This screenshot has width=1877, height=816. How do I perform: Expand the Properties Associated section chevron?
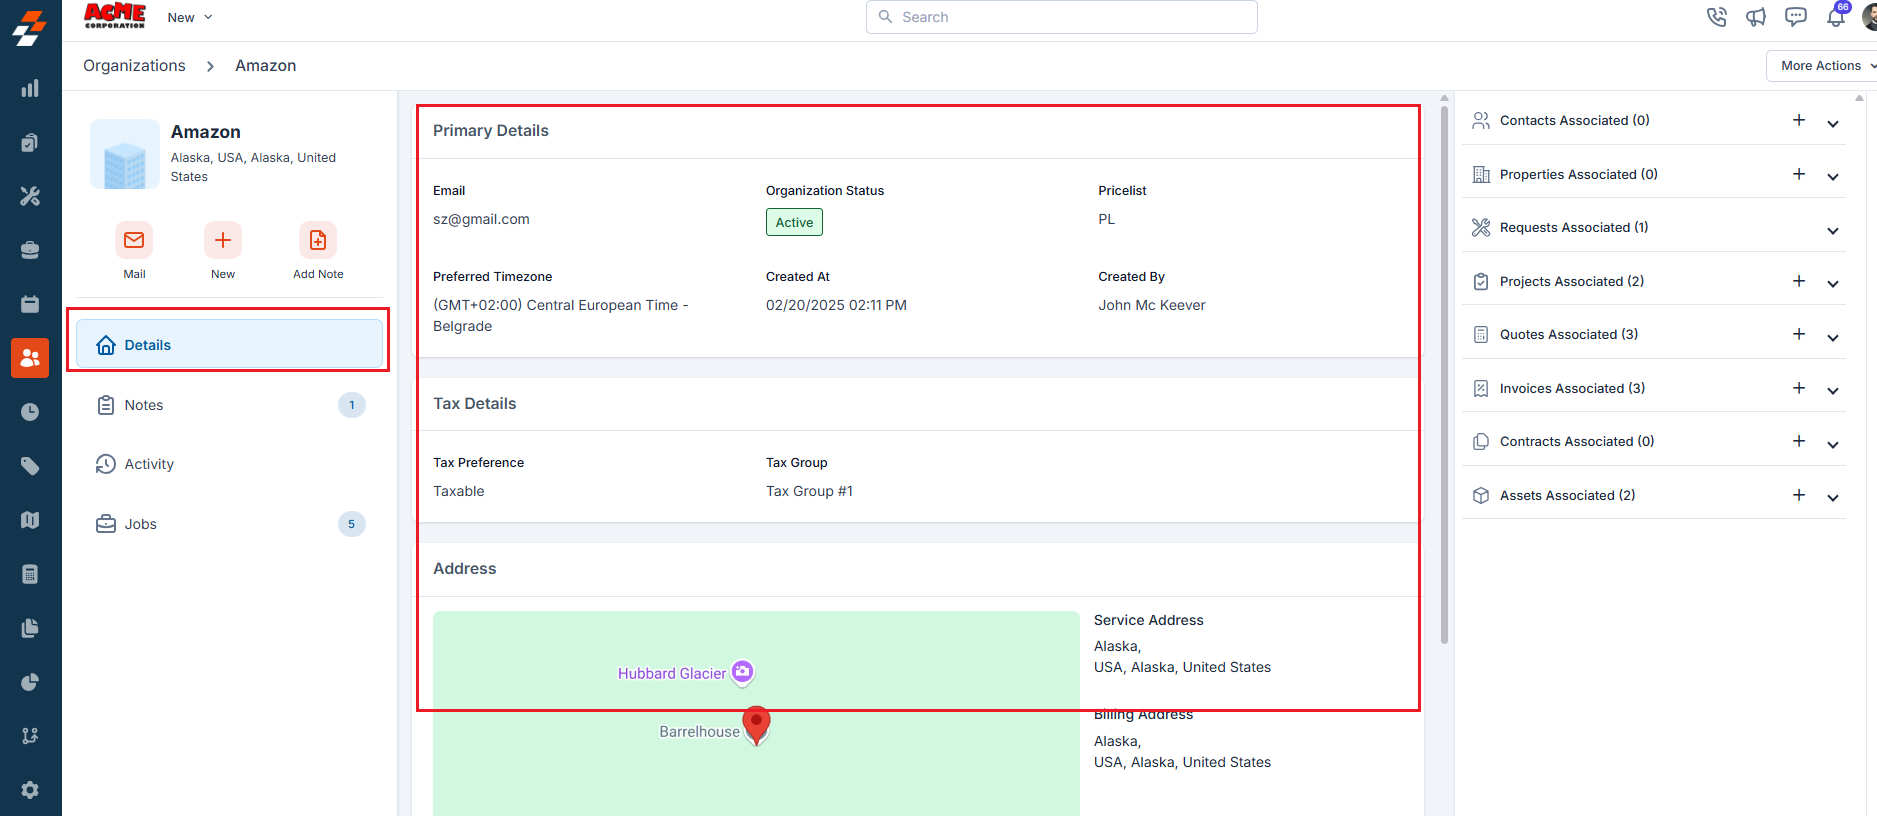click(1833, 176)
